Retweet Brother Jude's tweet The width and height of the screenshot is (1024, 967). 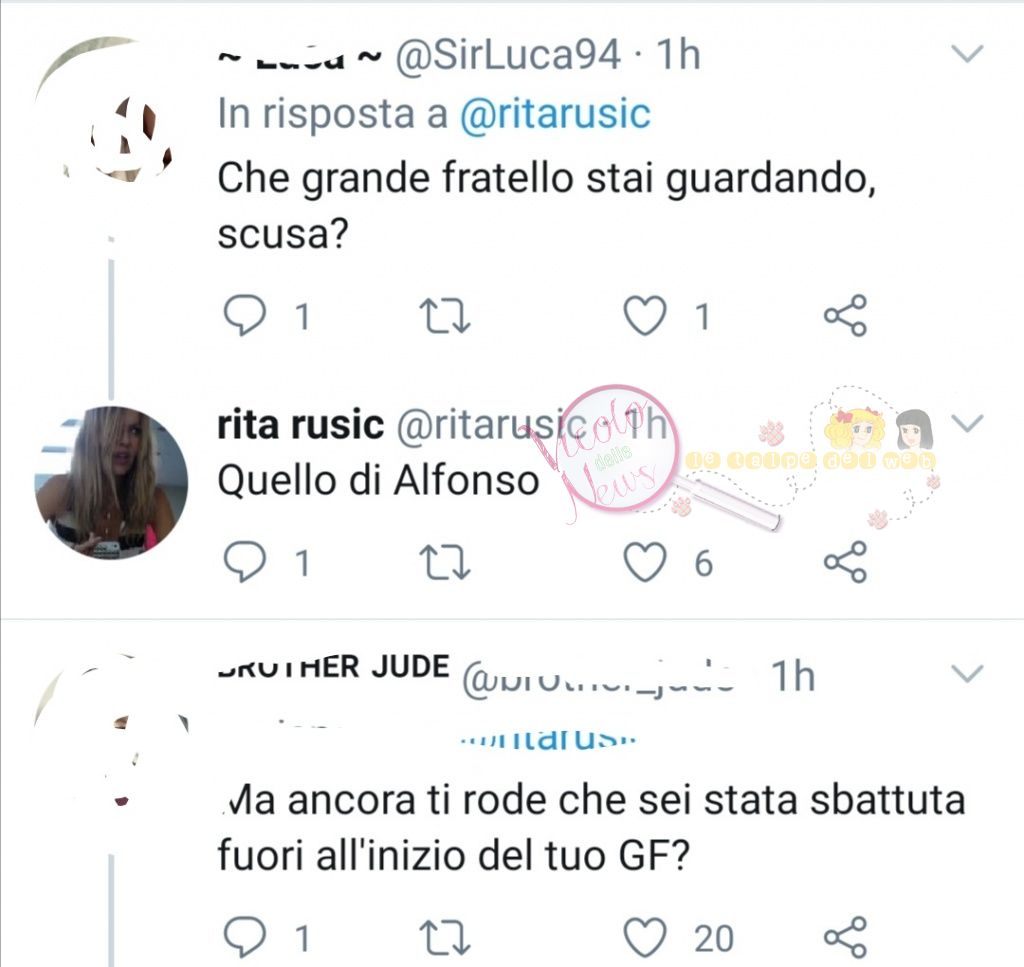click(445, 938)
